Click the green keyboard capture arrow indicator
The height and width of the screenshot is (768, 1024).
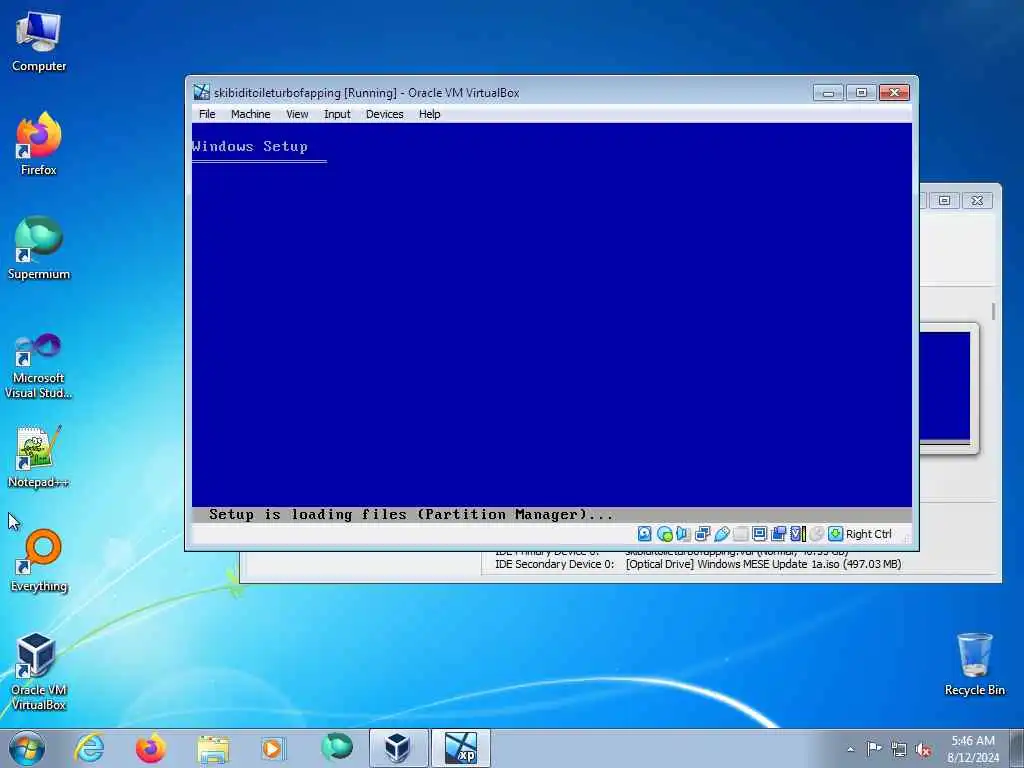click(835, 534)
